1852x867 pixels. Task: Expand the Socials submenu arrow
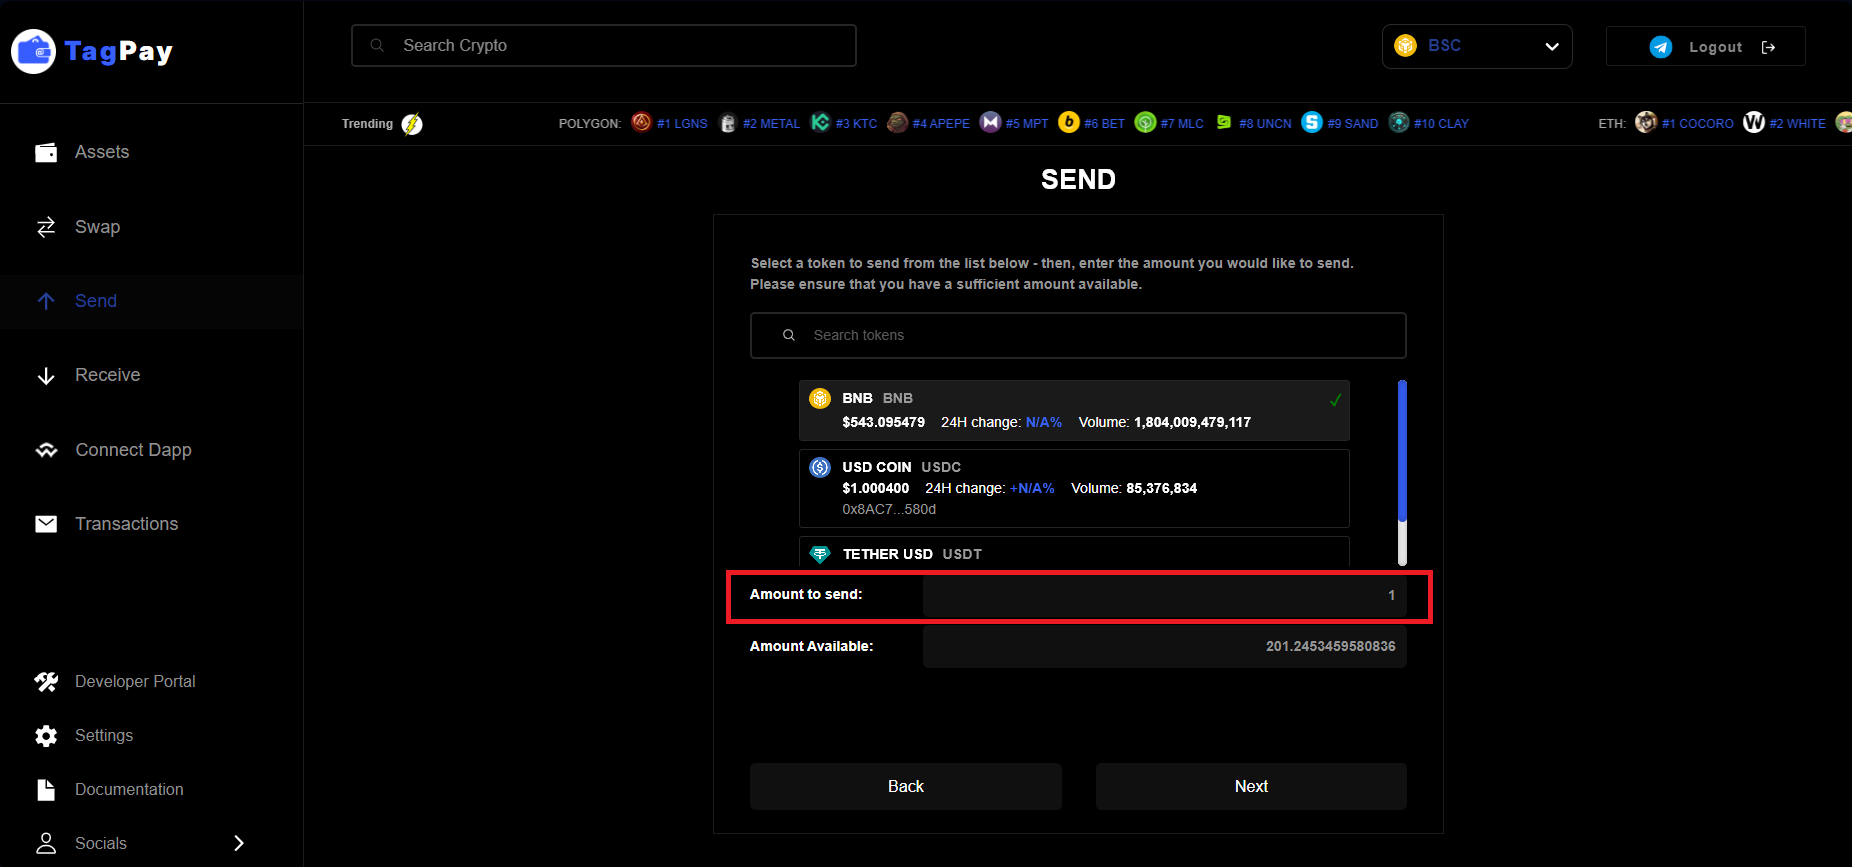(x=239, y=843)
